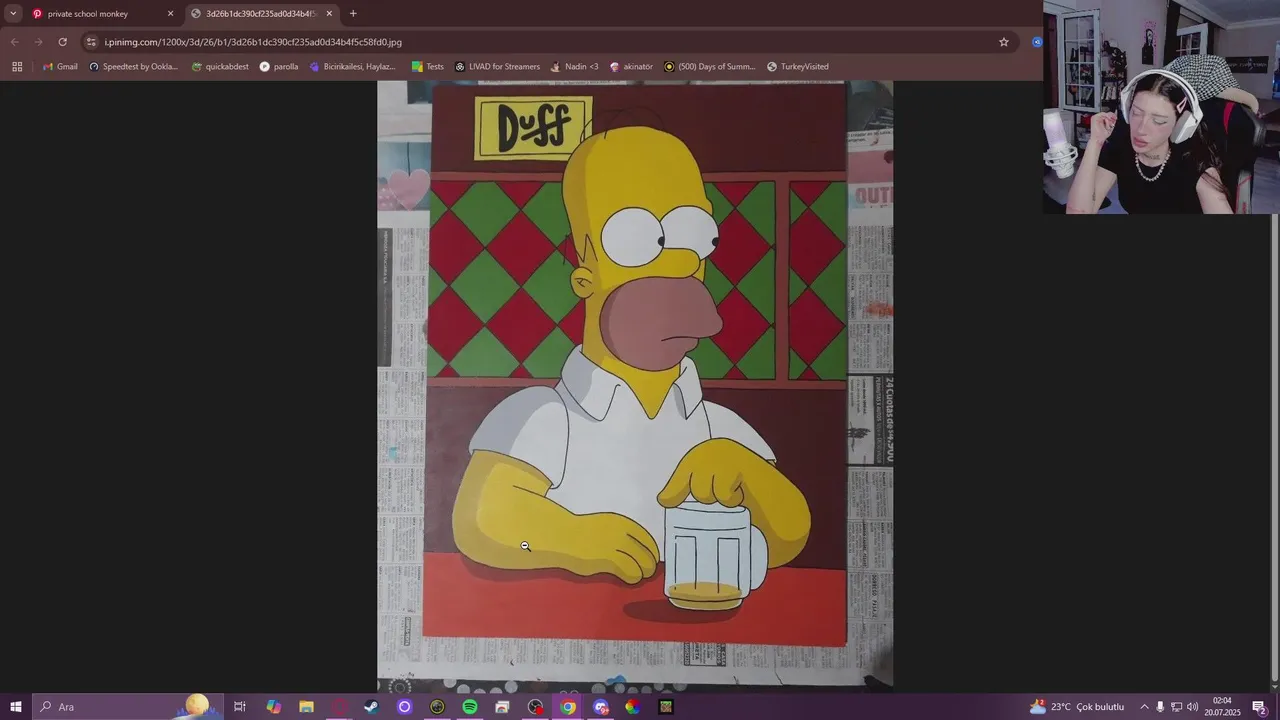The height and width of the screenshot is (720, 1280).
Task: Open the Windows Start menu
Action: tap(16, 707)
